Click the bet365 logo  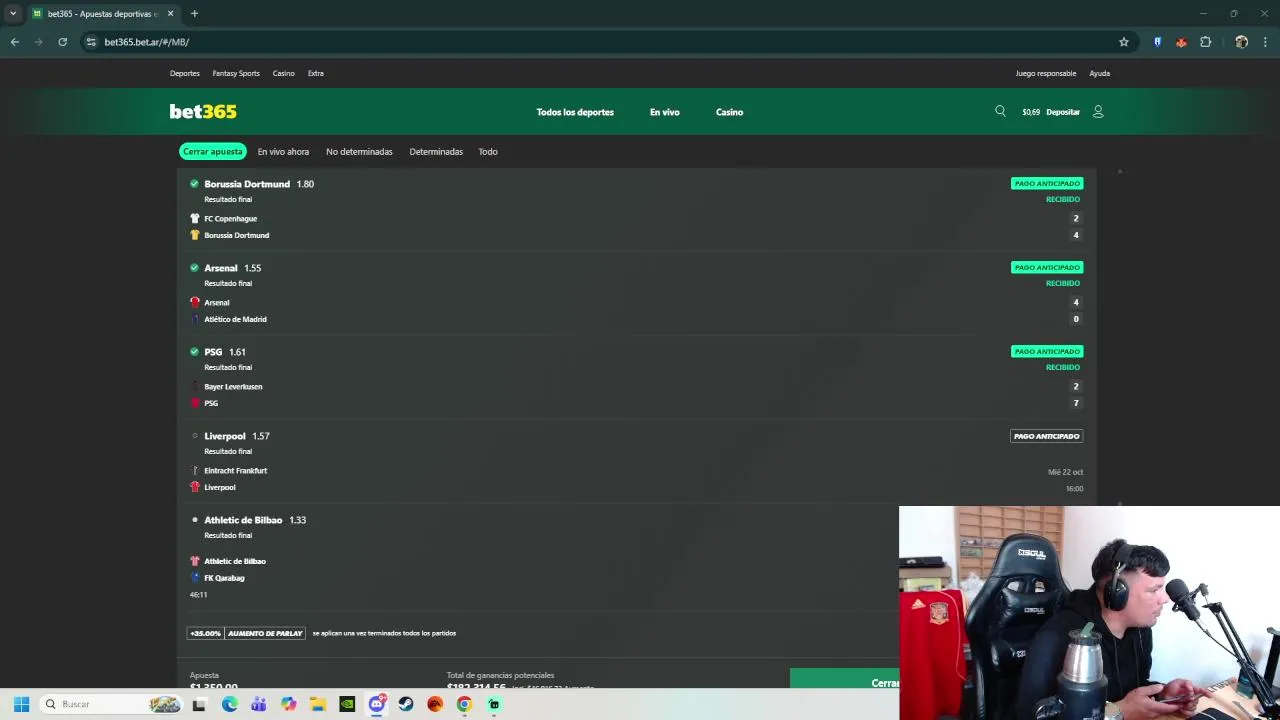(203, 111)
